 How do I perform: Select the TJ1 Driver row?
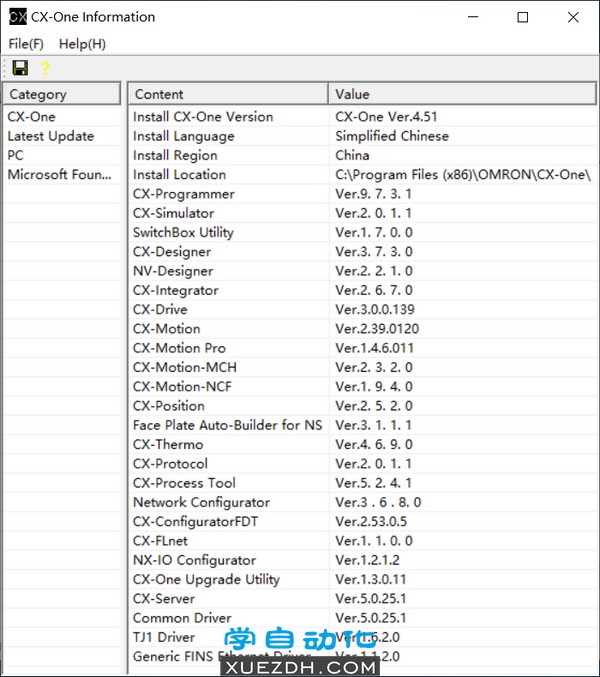click(363, 637)
